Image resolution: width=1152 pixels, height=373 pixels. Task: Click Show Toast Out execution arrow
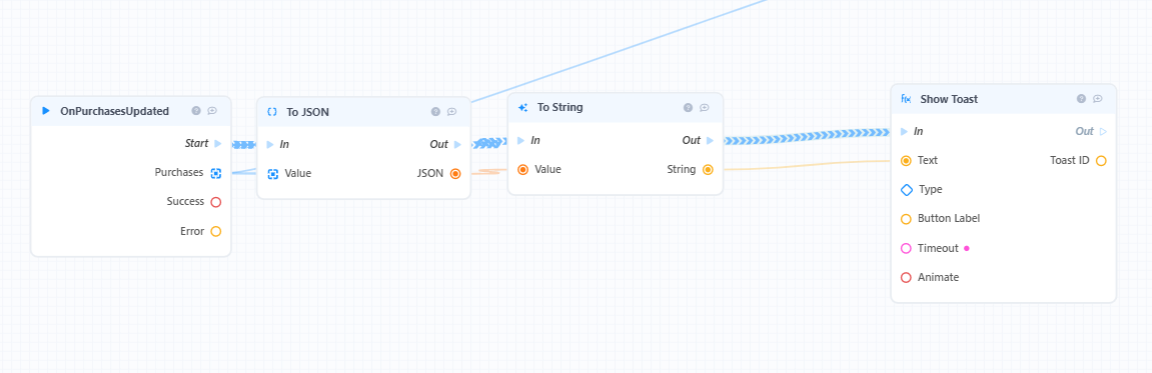click(x=1103, y=131)
